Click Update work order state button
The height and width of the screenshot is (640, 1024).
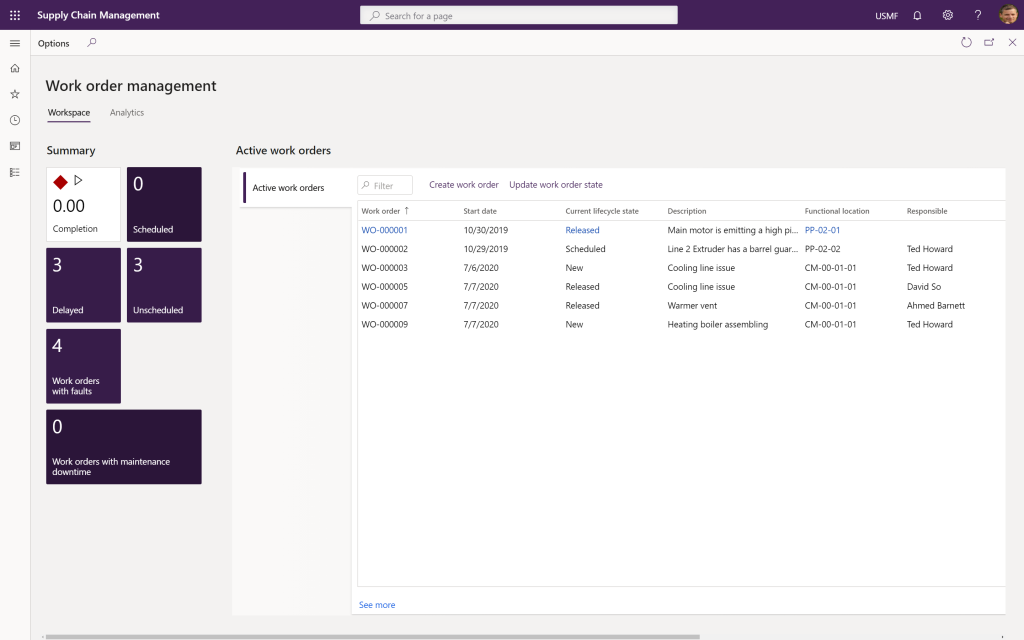tap(556, 185)
